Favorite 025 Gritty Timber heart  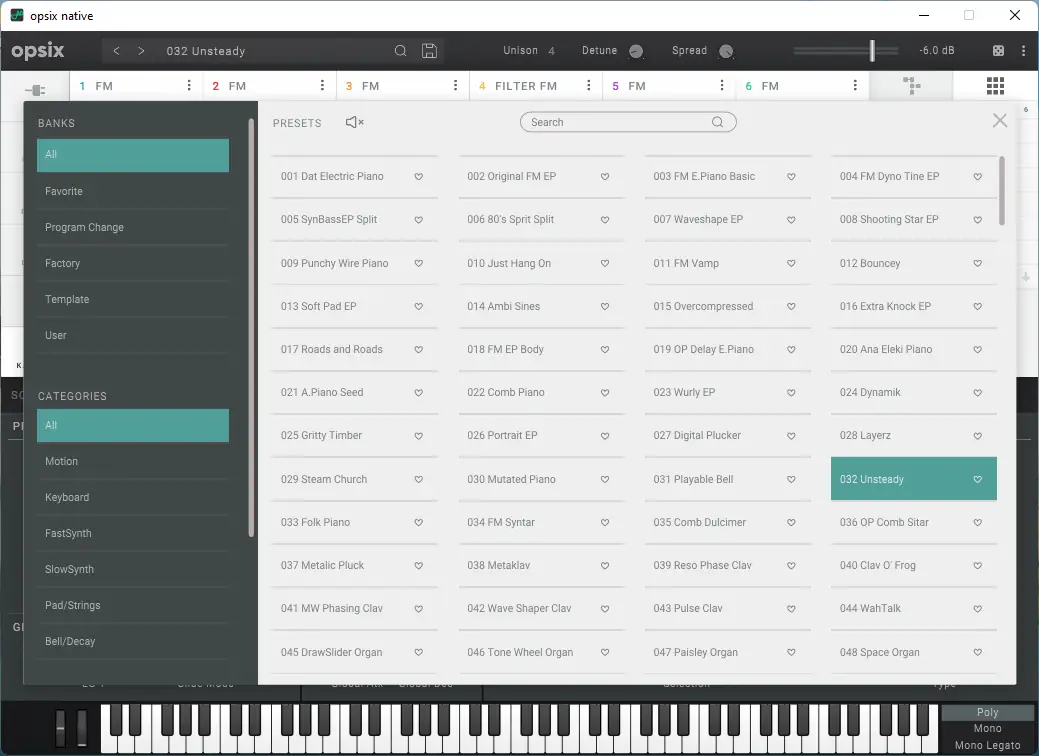pos(419,436)
